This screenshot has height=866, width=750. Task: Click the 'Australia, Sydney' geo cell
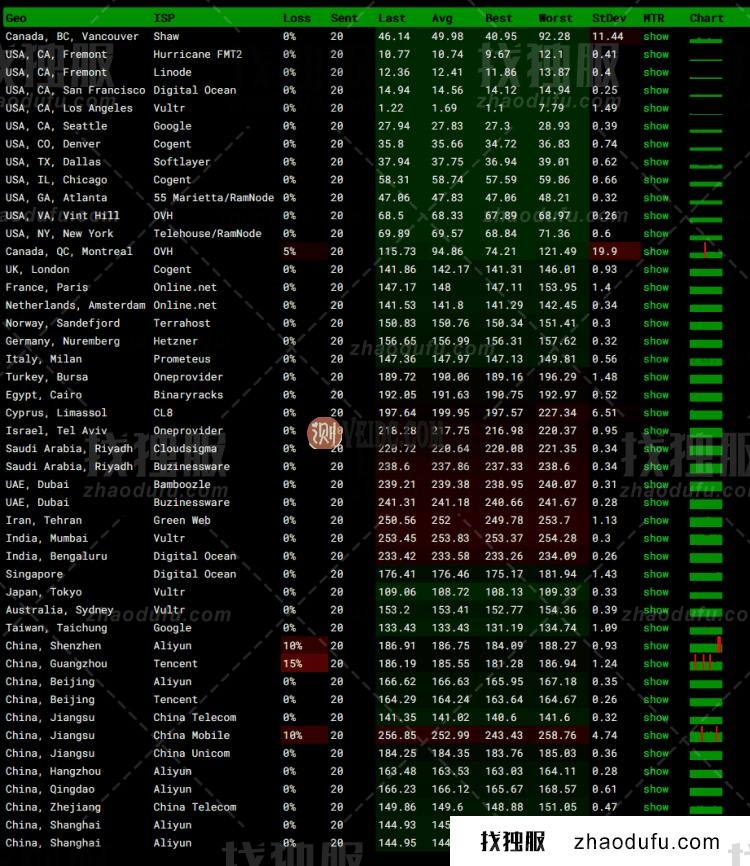click(x=59, y=610)
